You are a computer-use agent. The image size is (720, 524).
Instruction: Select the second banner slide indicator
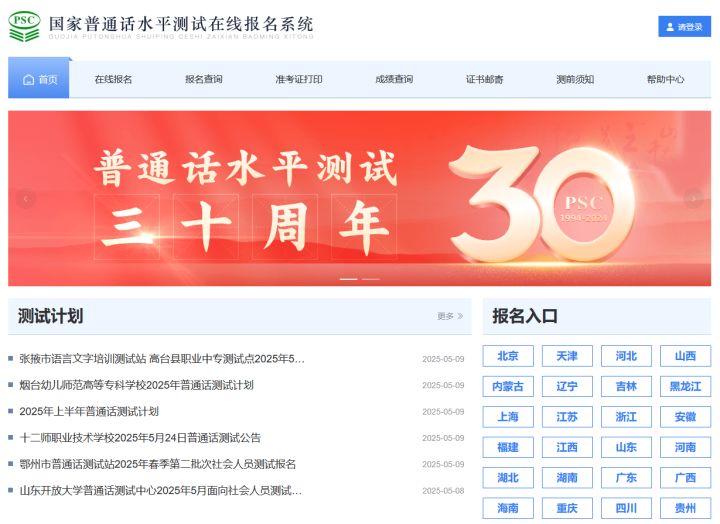pos(371,279)
